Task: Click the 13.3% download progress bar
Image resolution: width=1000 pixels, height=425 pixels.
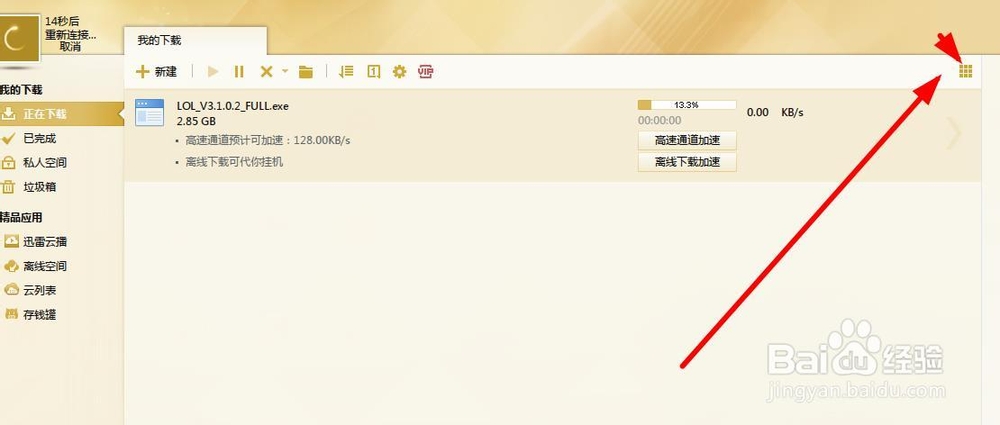Action: (x=687, y=105)
